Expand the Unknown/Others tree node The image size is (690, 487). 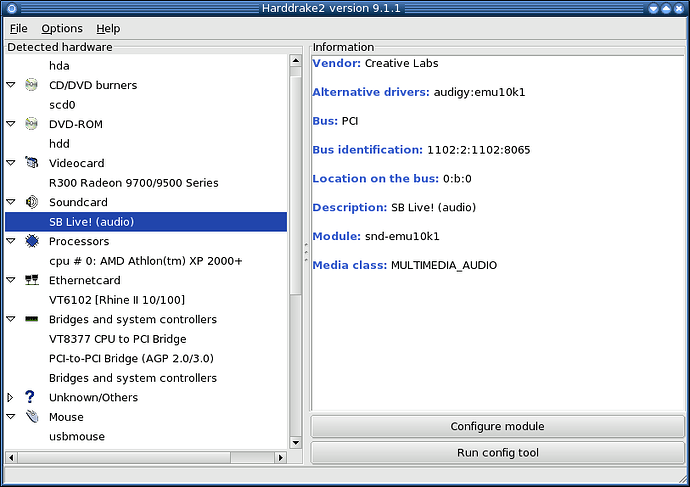click(10, 397)
